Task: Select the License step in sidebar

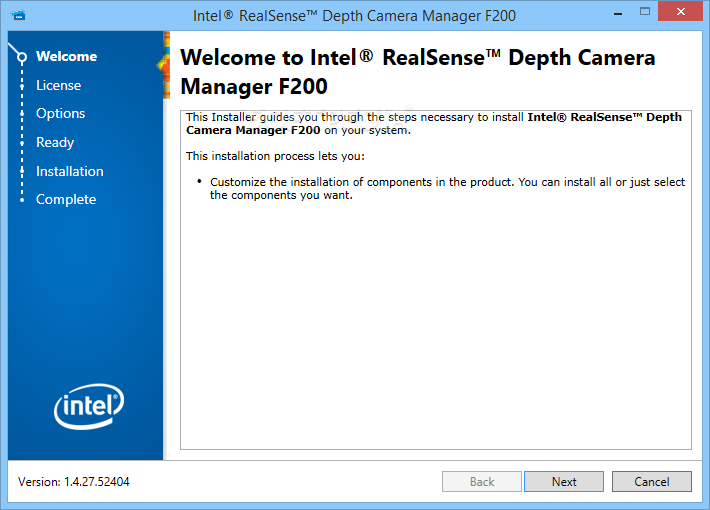Action: click(x=58, y=85)
